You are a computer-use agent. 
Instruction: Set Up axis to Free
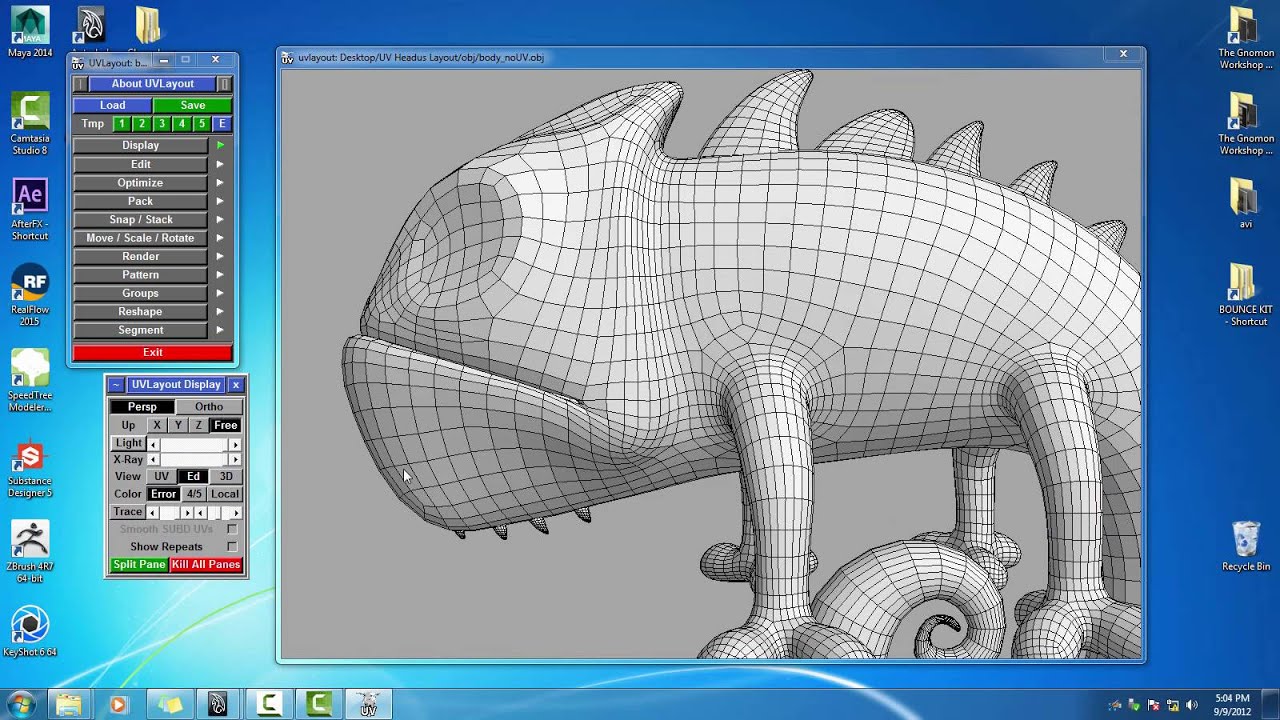225,425
